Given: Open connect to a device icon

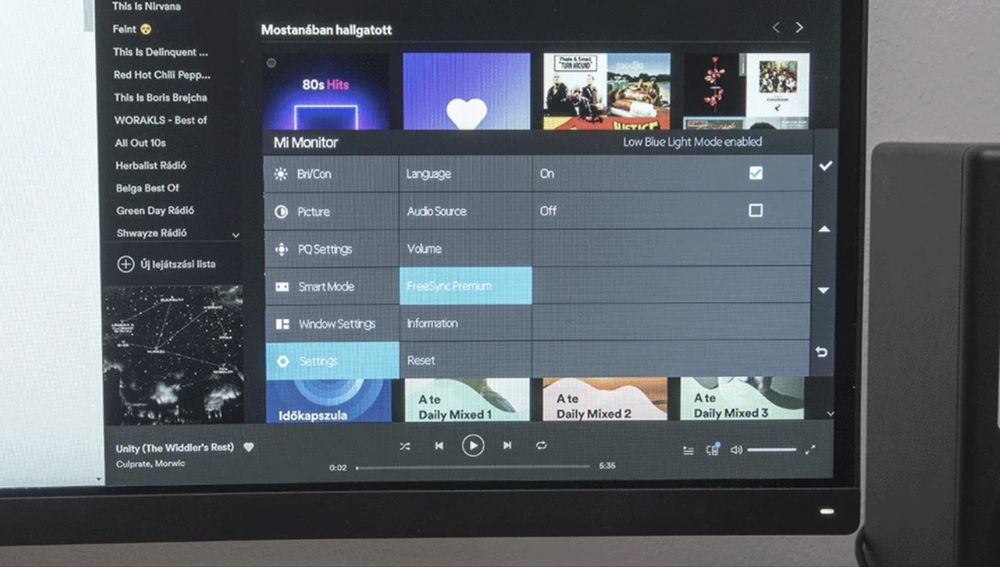Looking at the screenshot, I should click(x=713, y=449).
